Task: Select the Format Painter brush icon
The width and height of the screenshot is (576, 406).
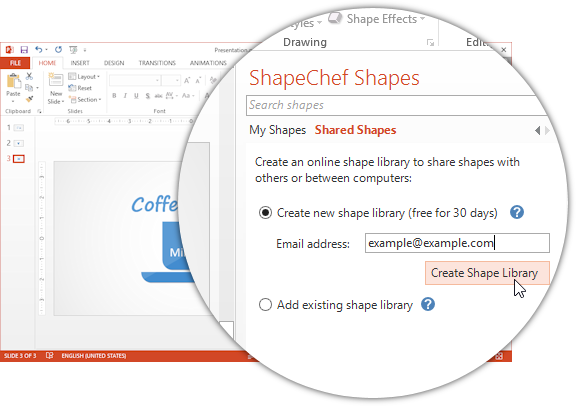Action: (29, 99)
